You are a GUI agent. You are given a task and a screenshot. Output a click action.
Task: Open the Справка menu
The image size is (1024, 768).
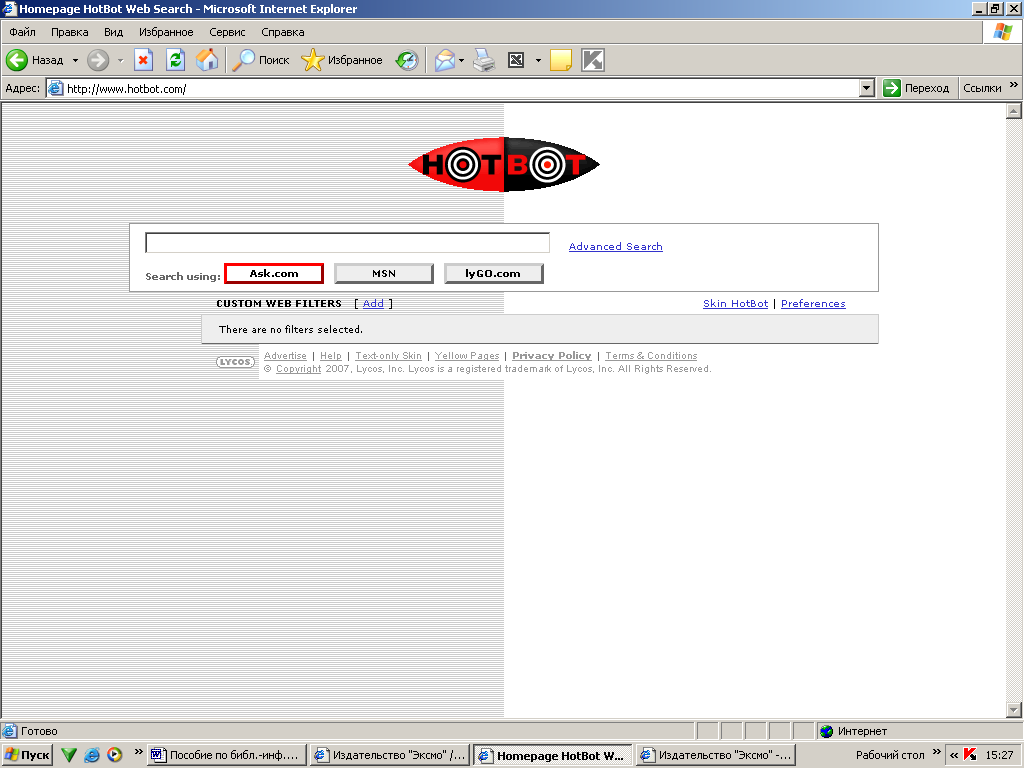[x=283, y=32]
